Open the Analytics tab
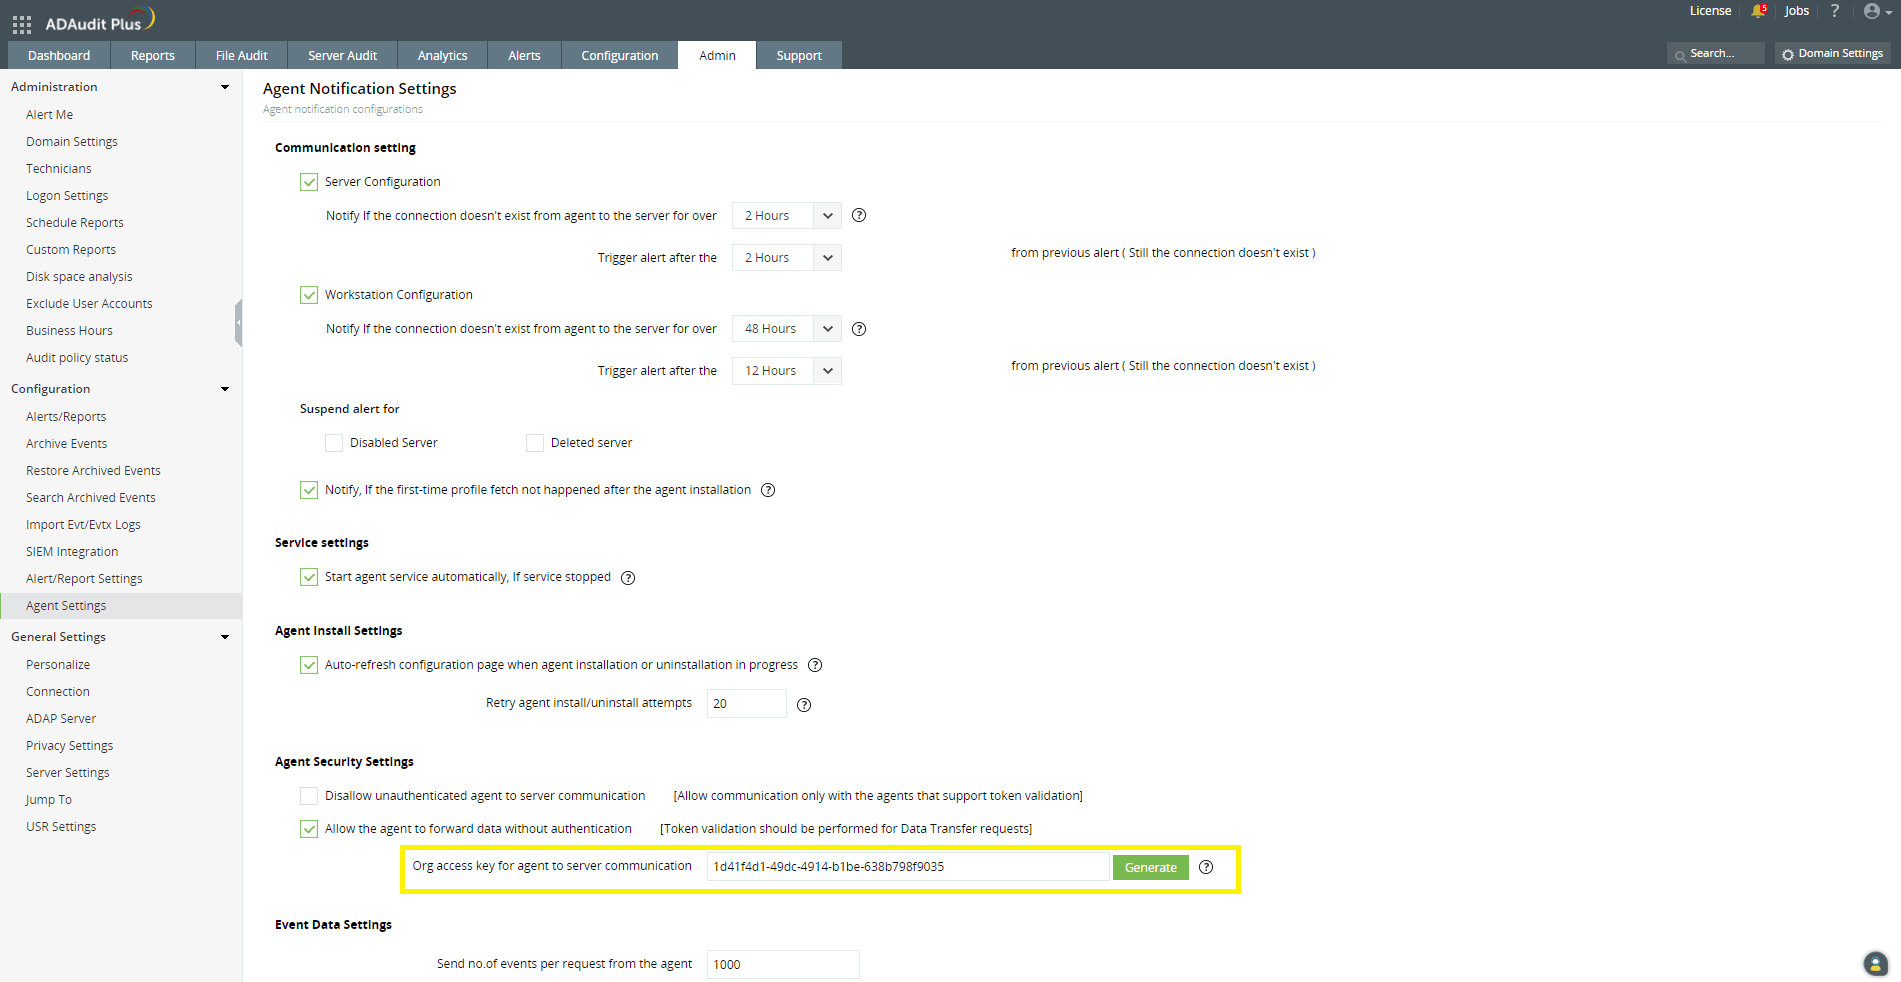This screenshot has width=1901, height=982. [x=441, y=55]
